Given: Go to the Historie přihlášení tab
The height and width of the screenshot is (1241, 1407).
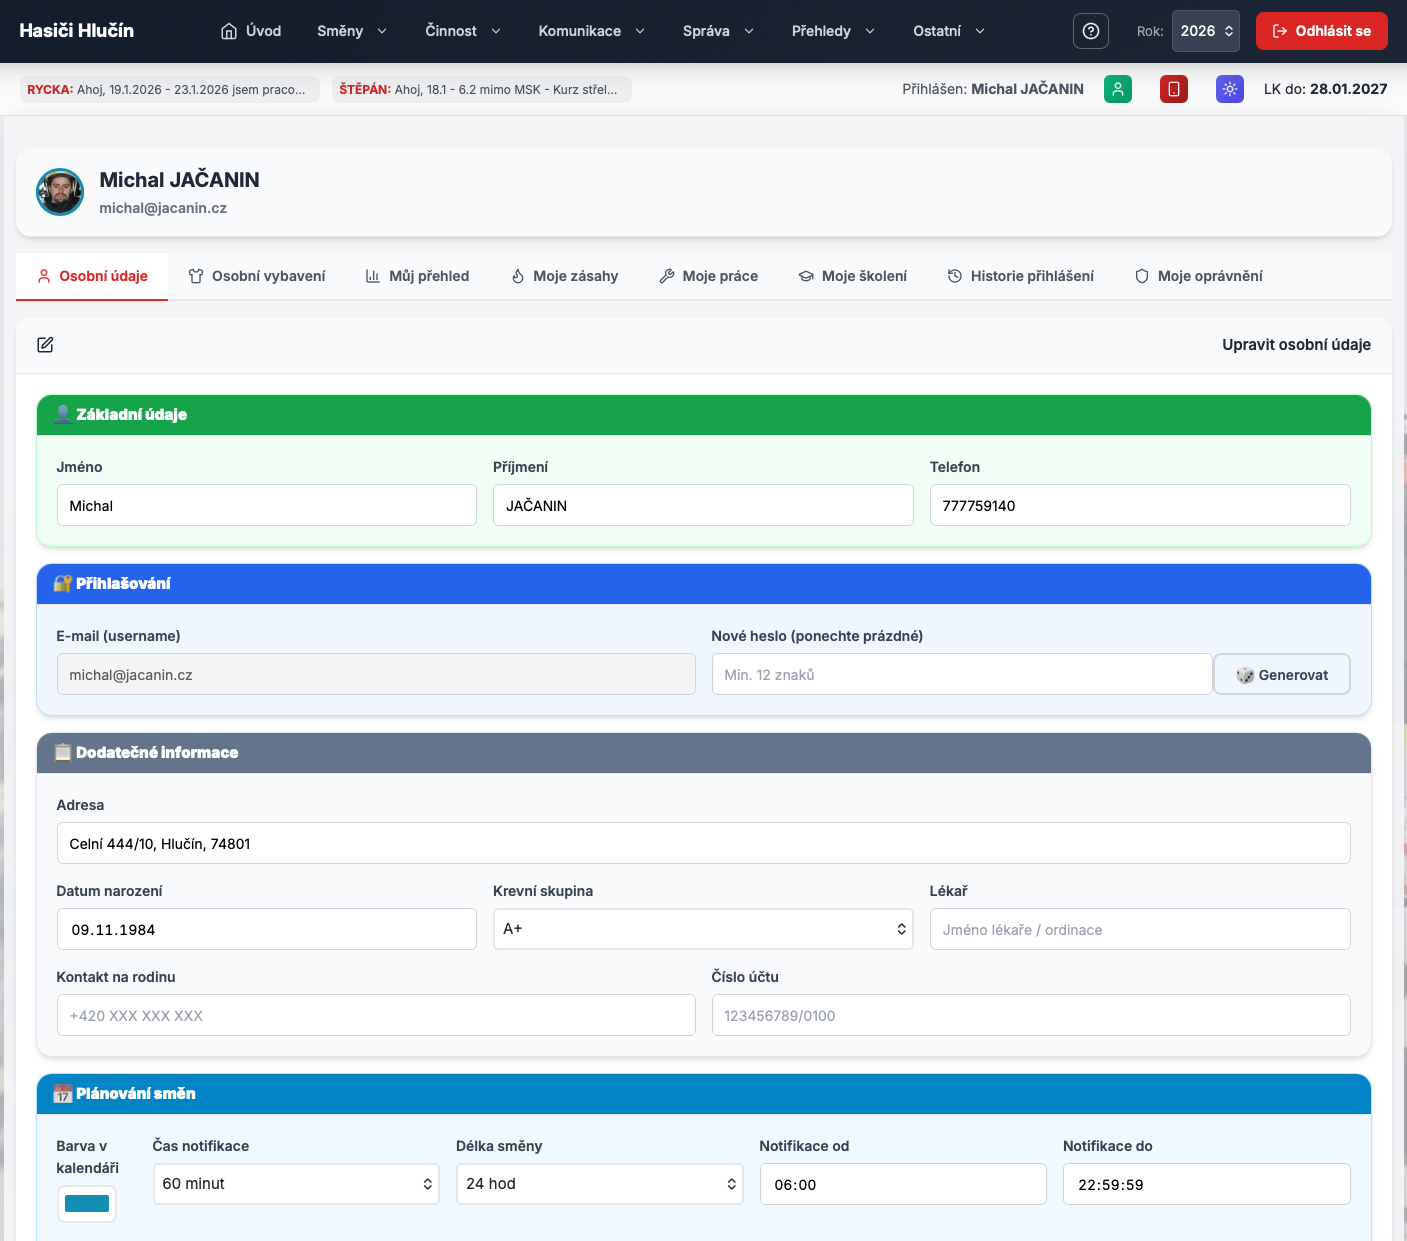Looking at the screenshot, I should (x=1020, y=276).
